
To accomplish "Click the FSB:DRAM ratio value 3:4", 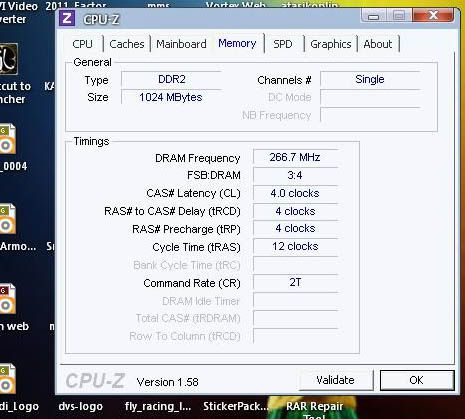I will pyautogui.click(x=295, y=175).
